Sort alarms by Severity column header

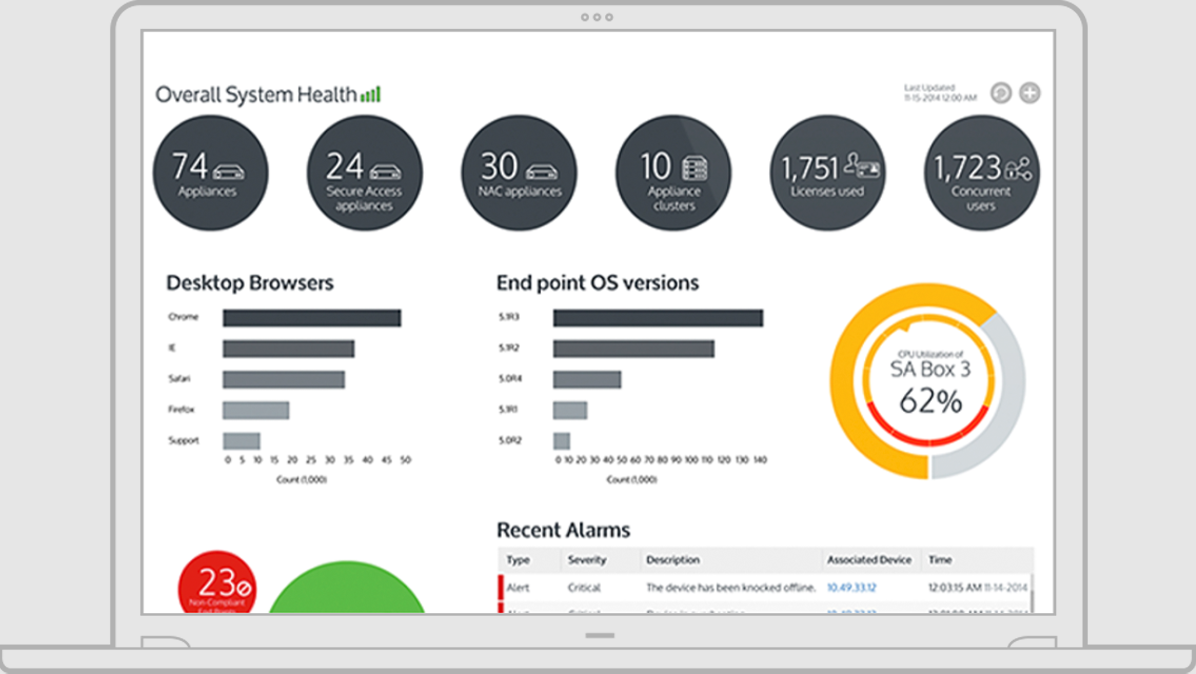click(587, 560)
